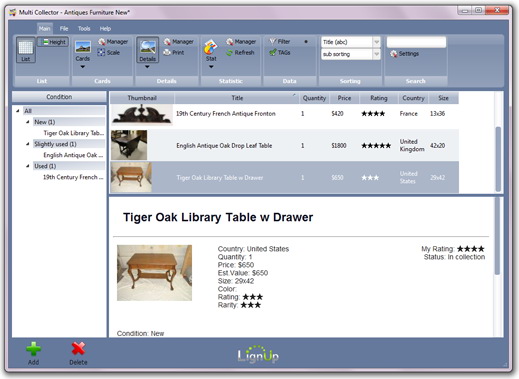This screenshot has width=519, height=379.
Task: Sort by the Rating column header
Action: click(379, 98)
